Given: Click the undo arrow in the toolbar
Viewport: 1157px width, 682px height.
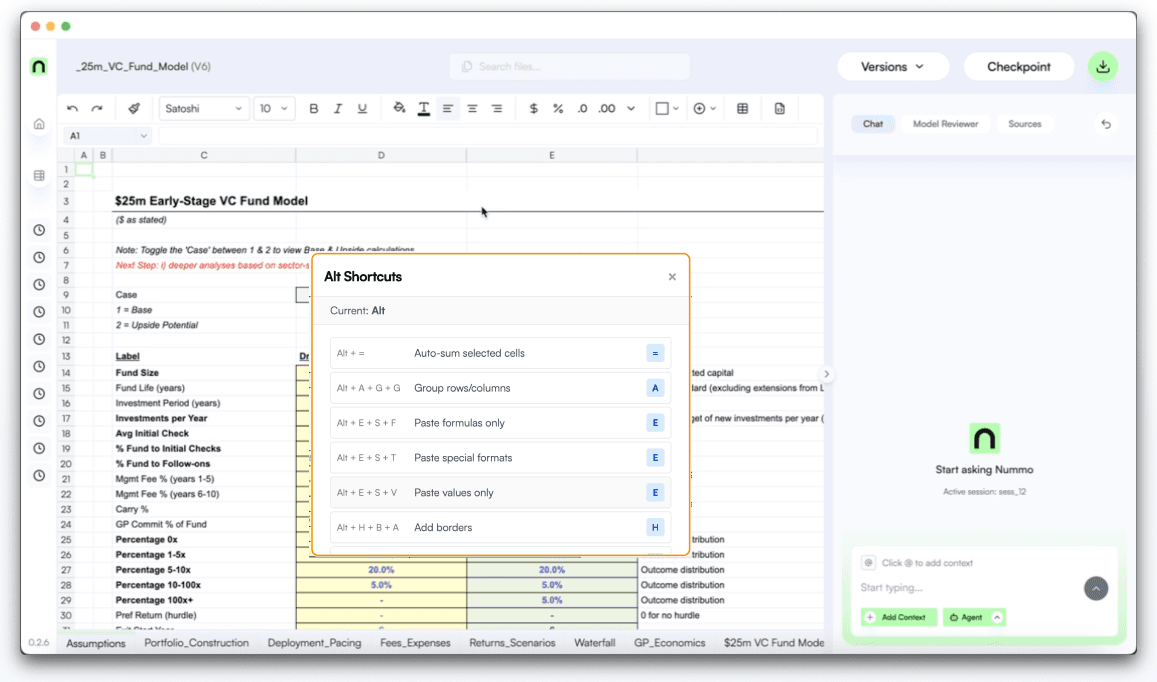Looking at the screenshot, I should (x=72, y=109).
